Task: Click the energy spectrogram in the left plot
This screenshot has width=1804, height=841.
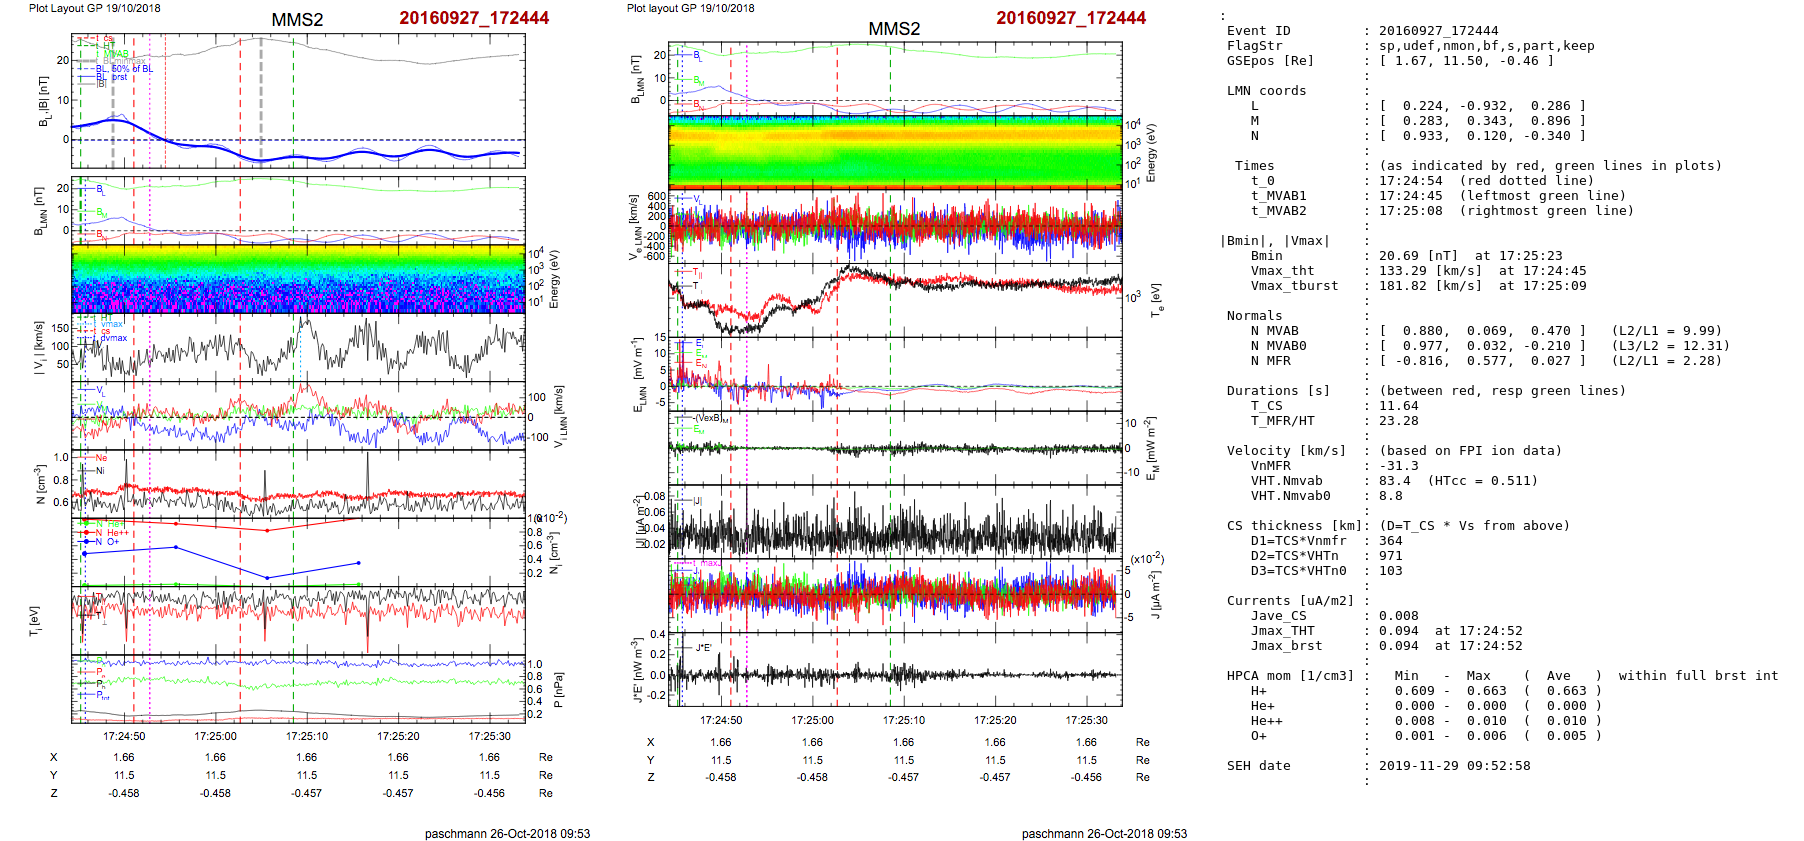Action: point(298,278)
